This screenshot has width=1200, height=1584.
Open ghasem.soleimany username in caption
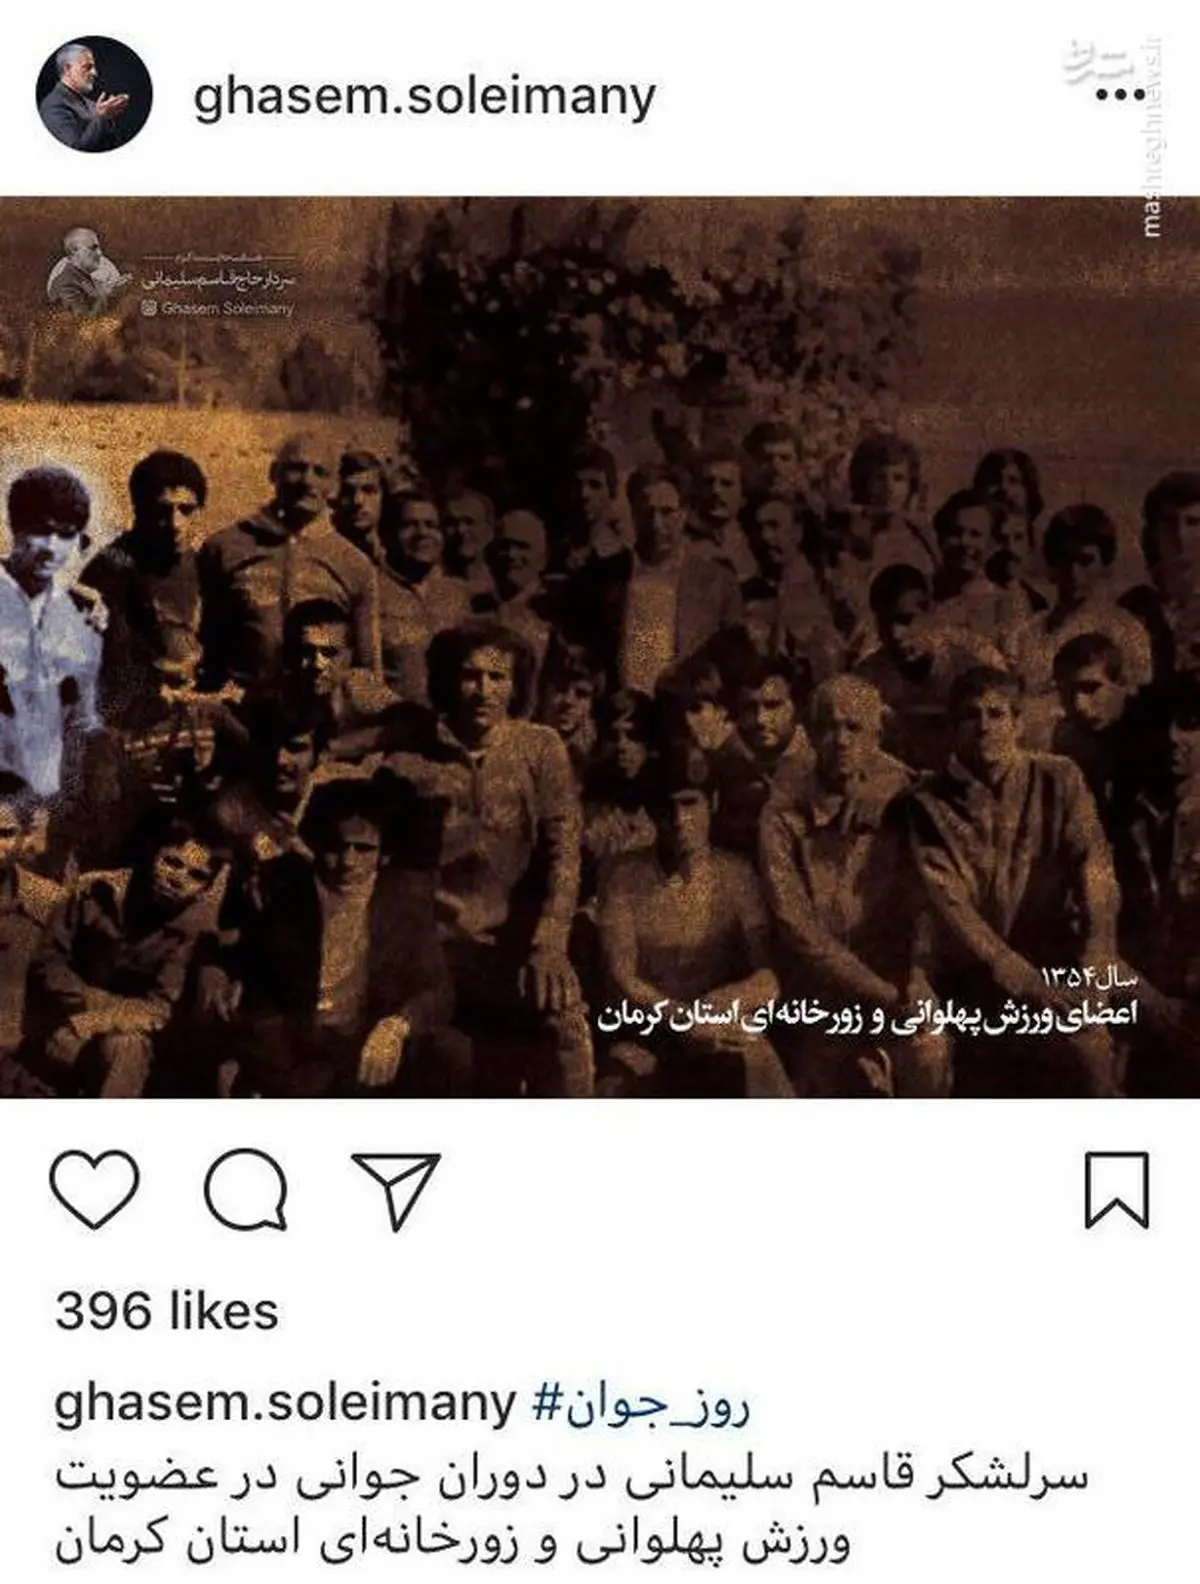click(x=285, y=1404)
